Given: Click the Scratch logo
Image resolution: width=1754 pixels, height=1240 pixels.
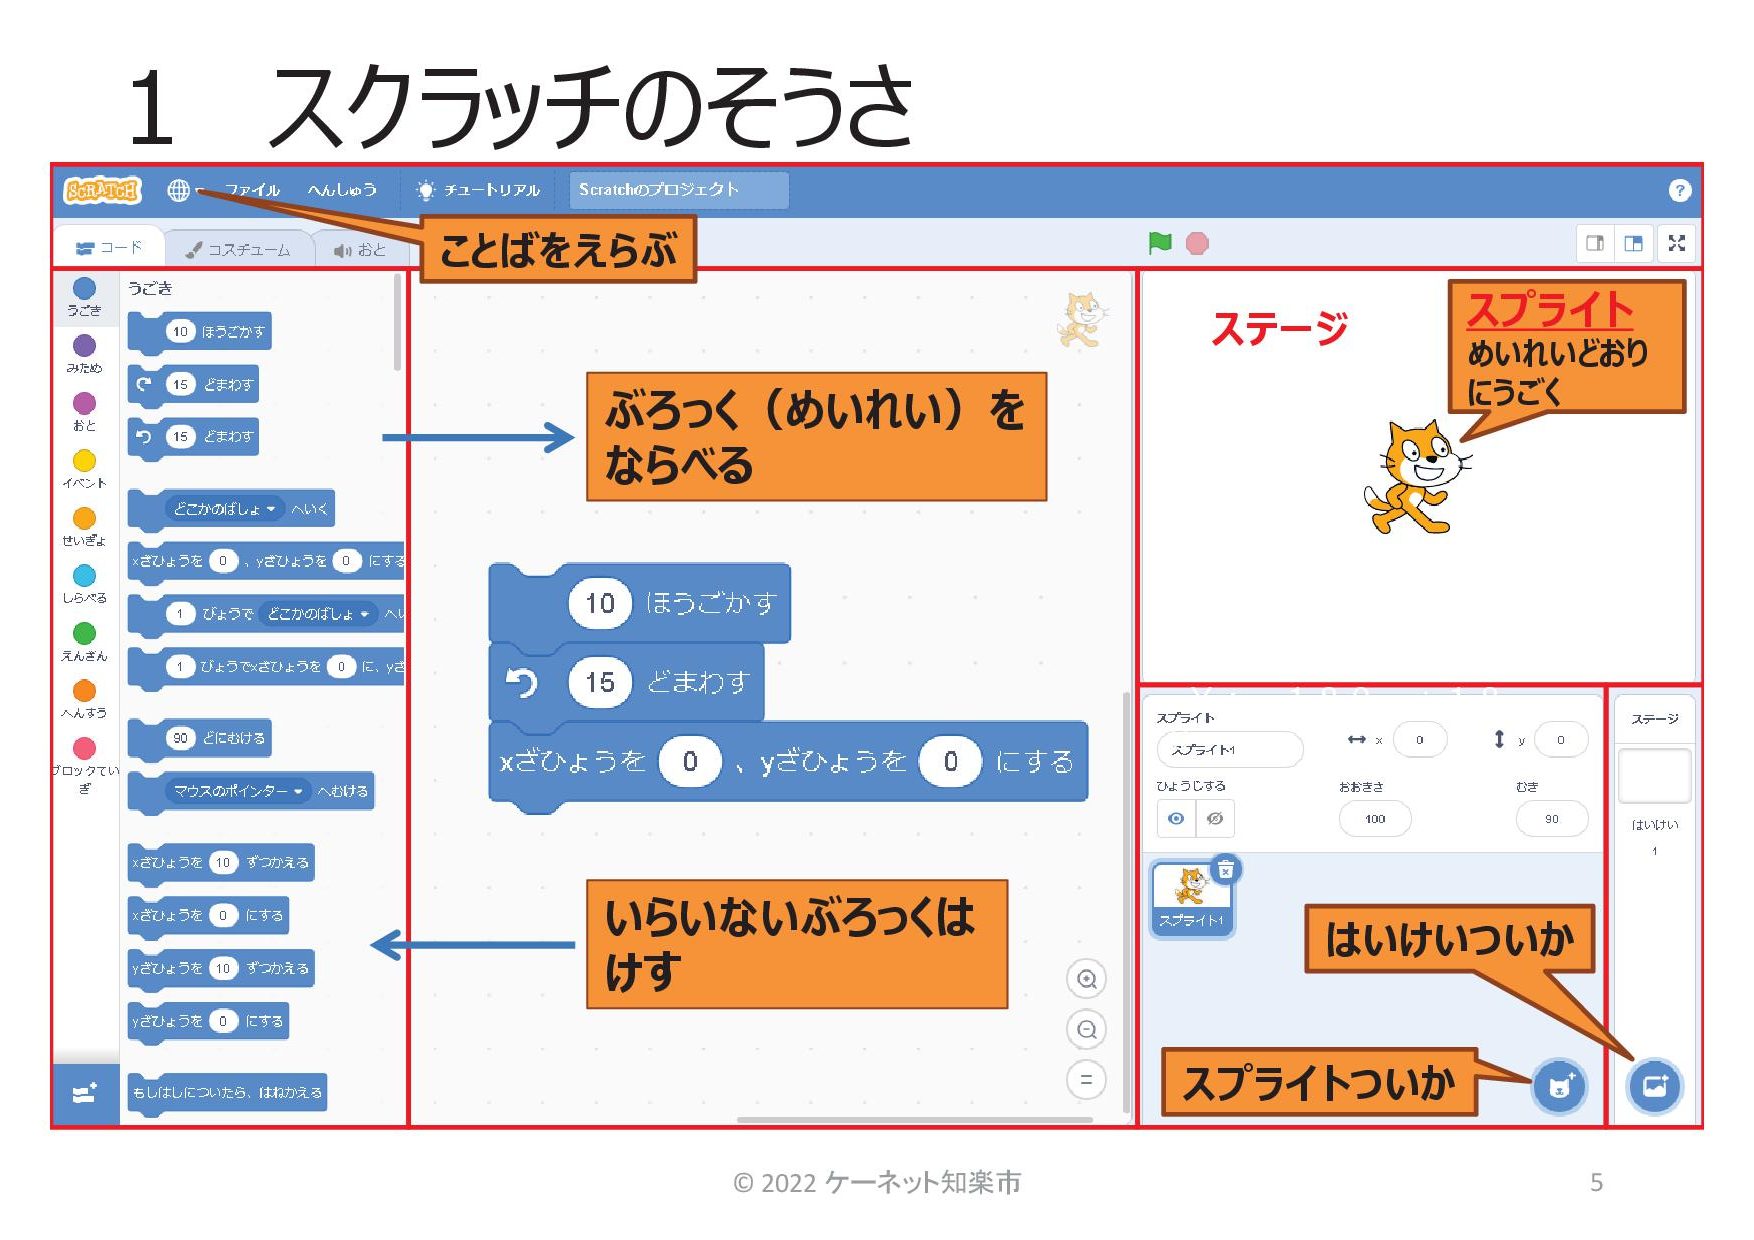Looking at the screenshot, I should click(102, 190).
